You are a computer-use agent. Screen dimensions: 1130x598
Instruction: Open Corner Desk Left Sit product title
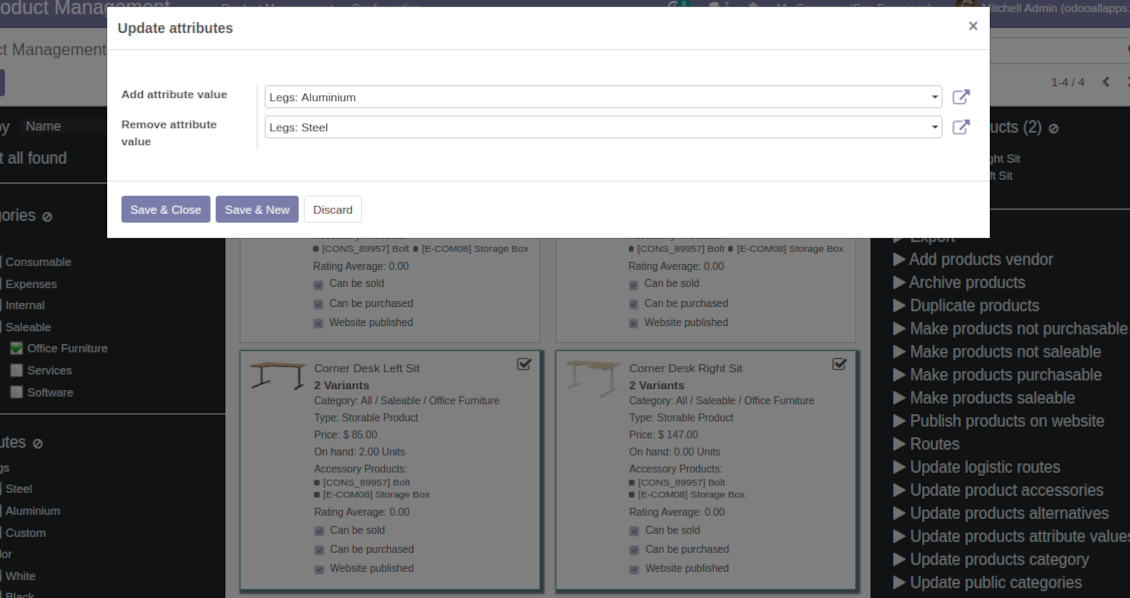[x=366, y=368]
